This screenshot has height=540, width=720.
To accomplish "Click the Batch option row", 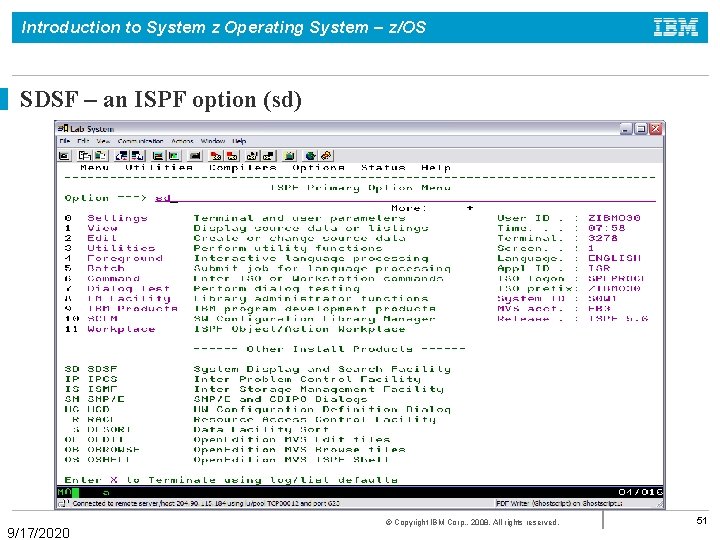I will pyautogui.click(x=258, y=269).
